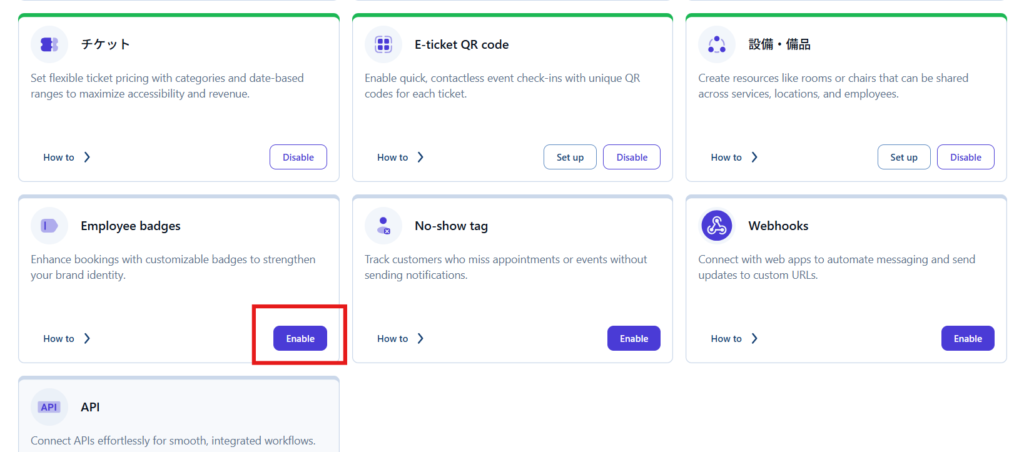Click the Employee badges icon
The height and width of the screenshot is (452, 1024).
coord(49,226)
